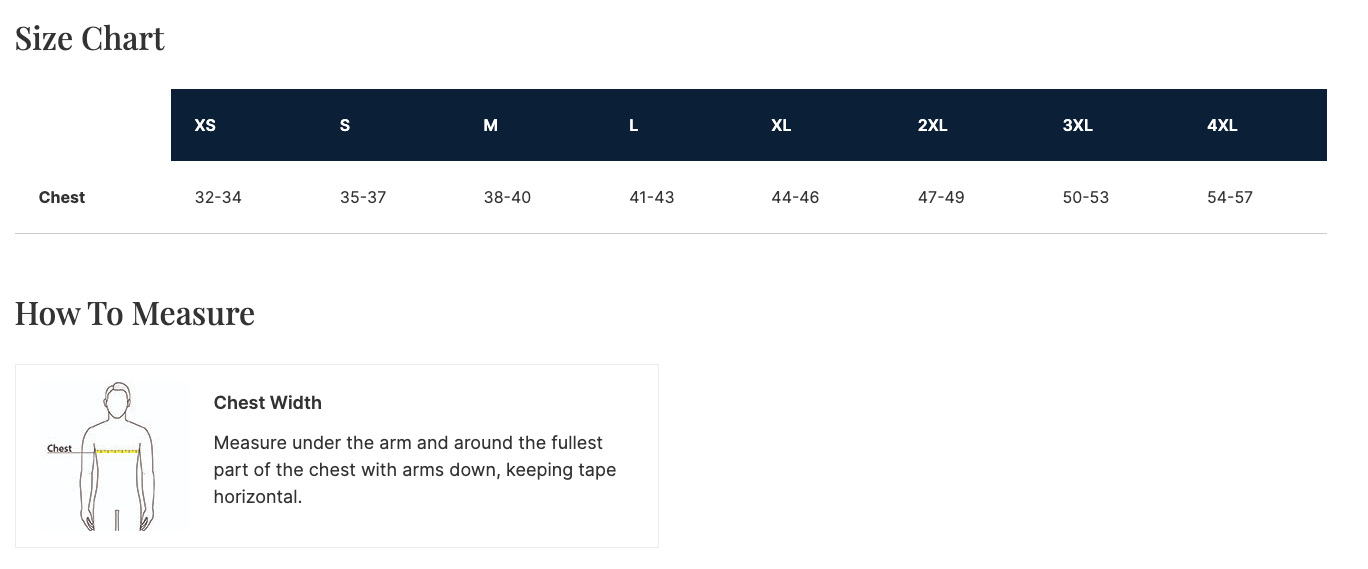Click the 3XL size column header

(x=1077, y=126)
